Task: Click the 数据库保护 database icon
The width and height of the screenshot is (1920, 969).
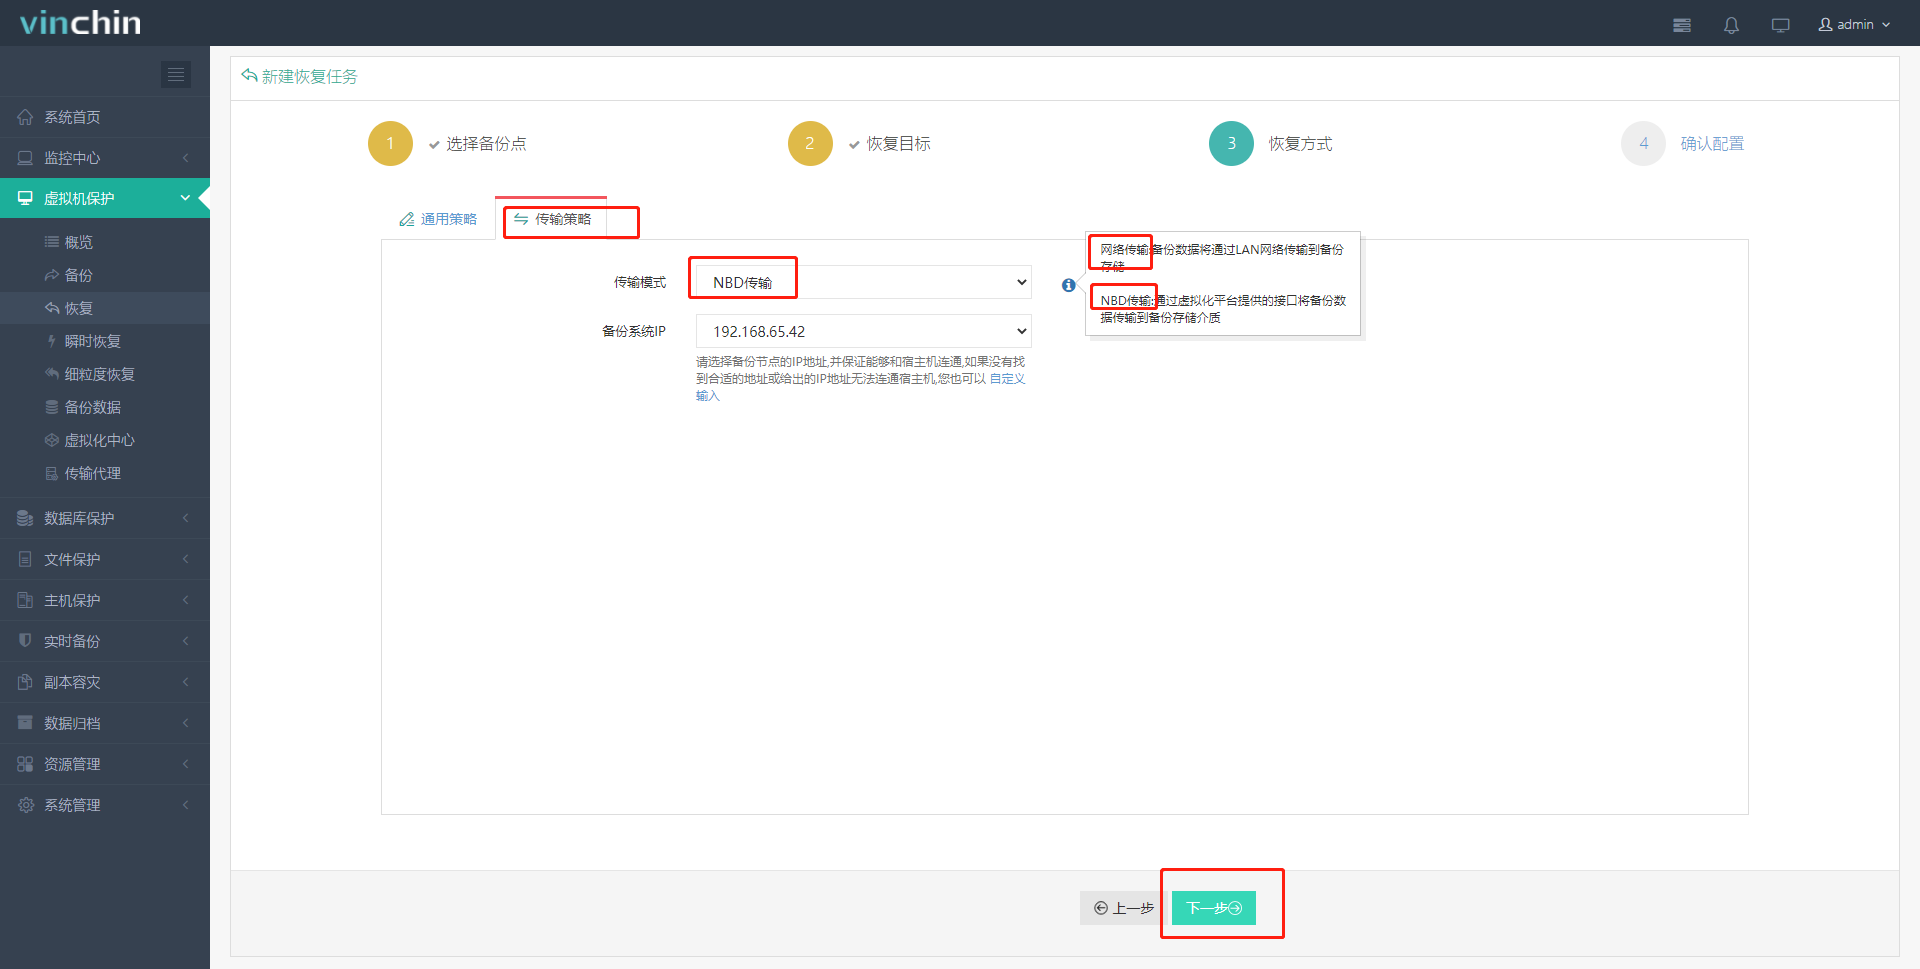Action: (x=25, y=518)
